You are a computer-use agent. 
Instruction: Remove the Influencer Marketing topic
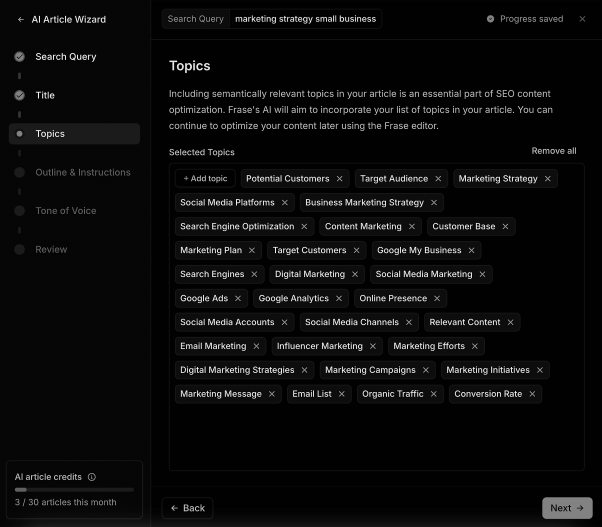click(372, 346)
